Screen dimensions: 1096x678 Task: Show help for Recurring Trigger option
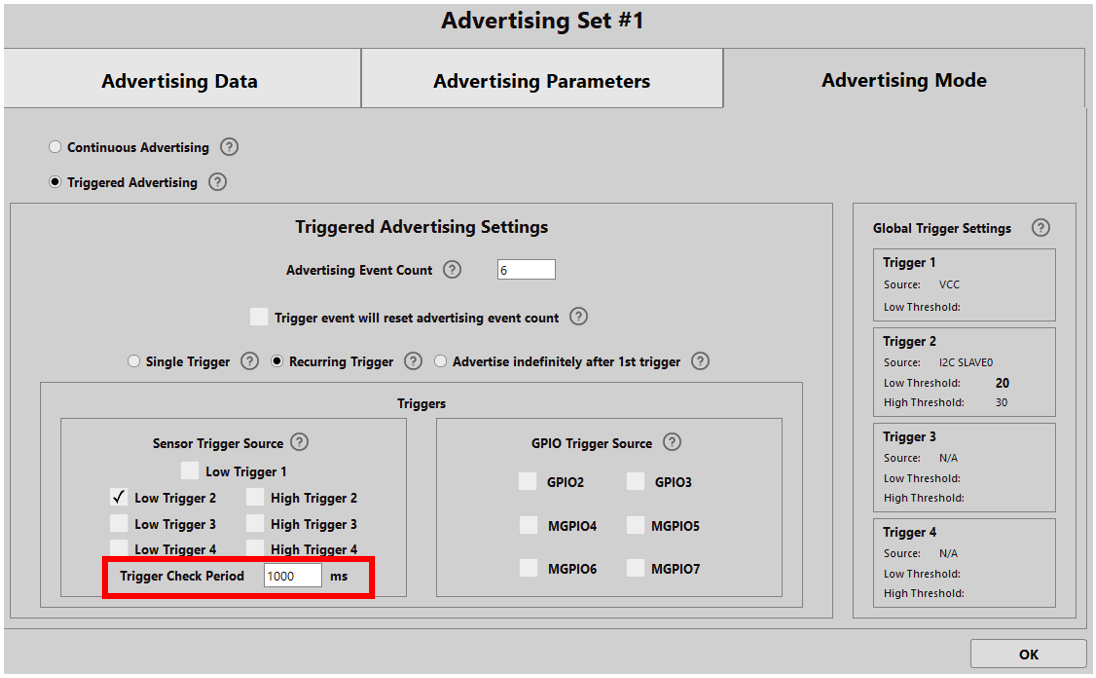[413, 361]
